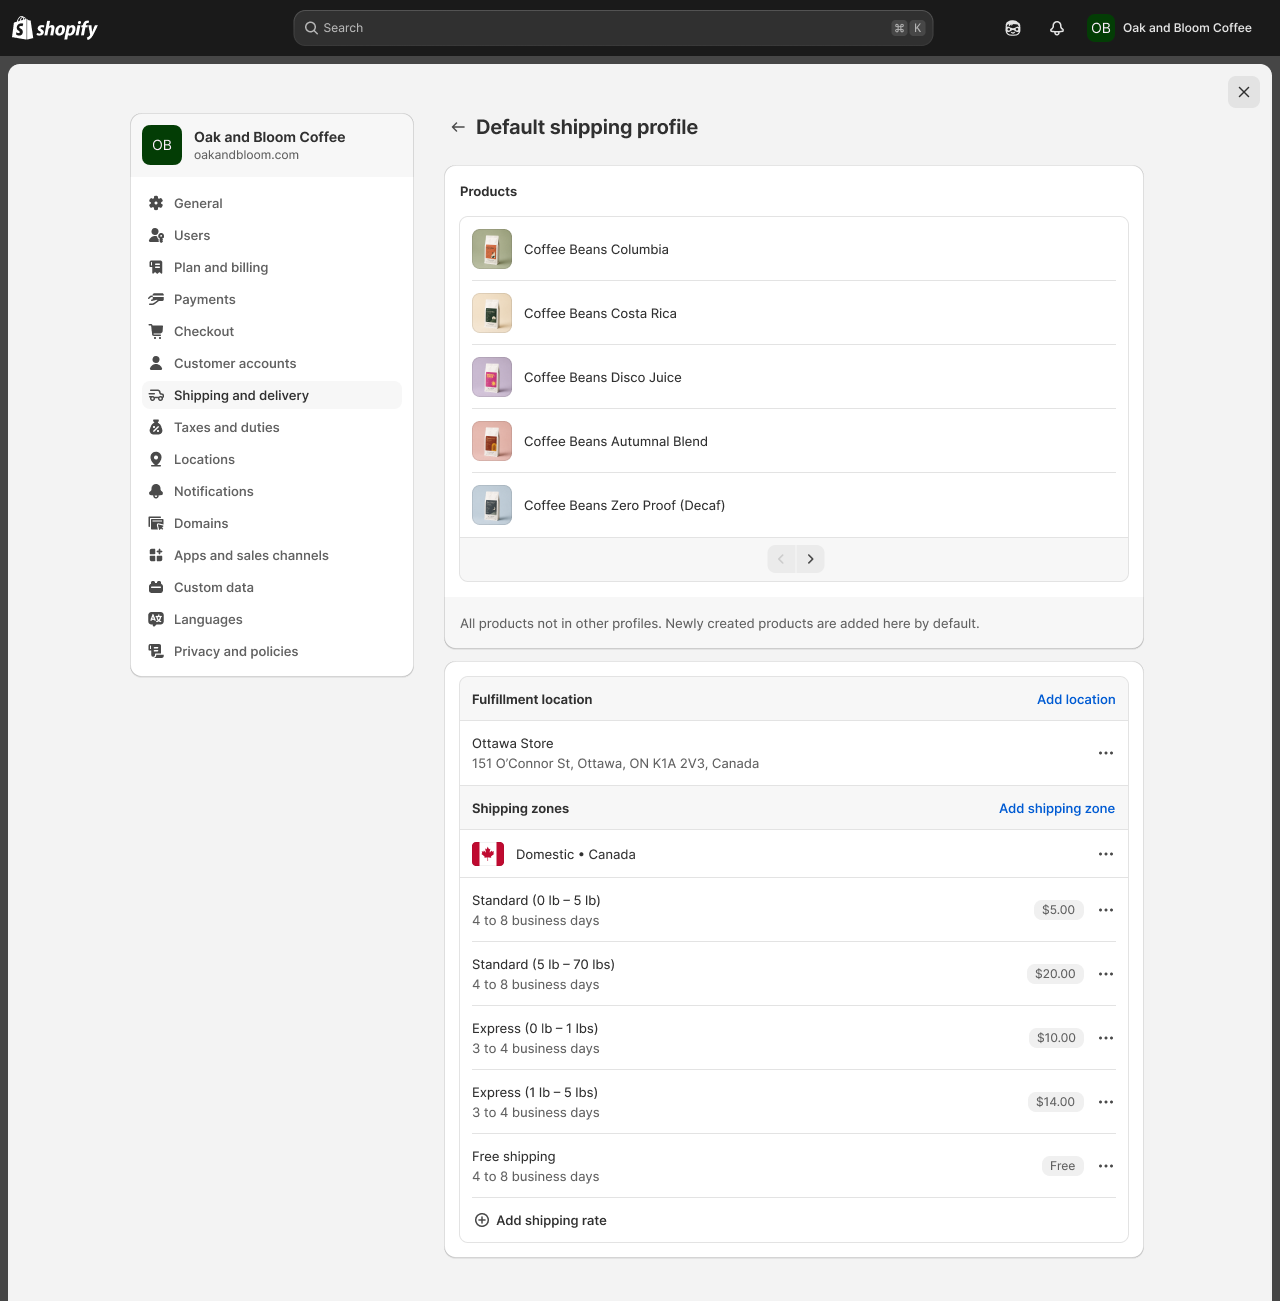Open options for Express (1 lb – 5 lbs) rate

(1106, 1102)
